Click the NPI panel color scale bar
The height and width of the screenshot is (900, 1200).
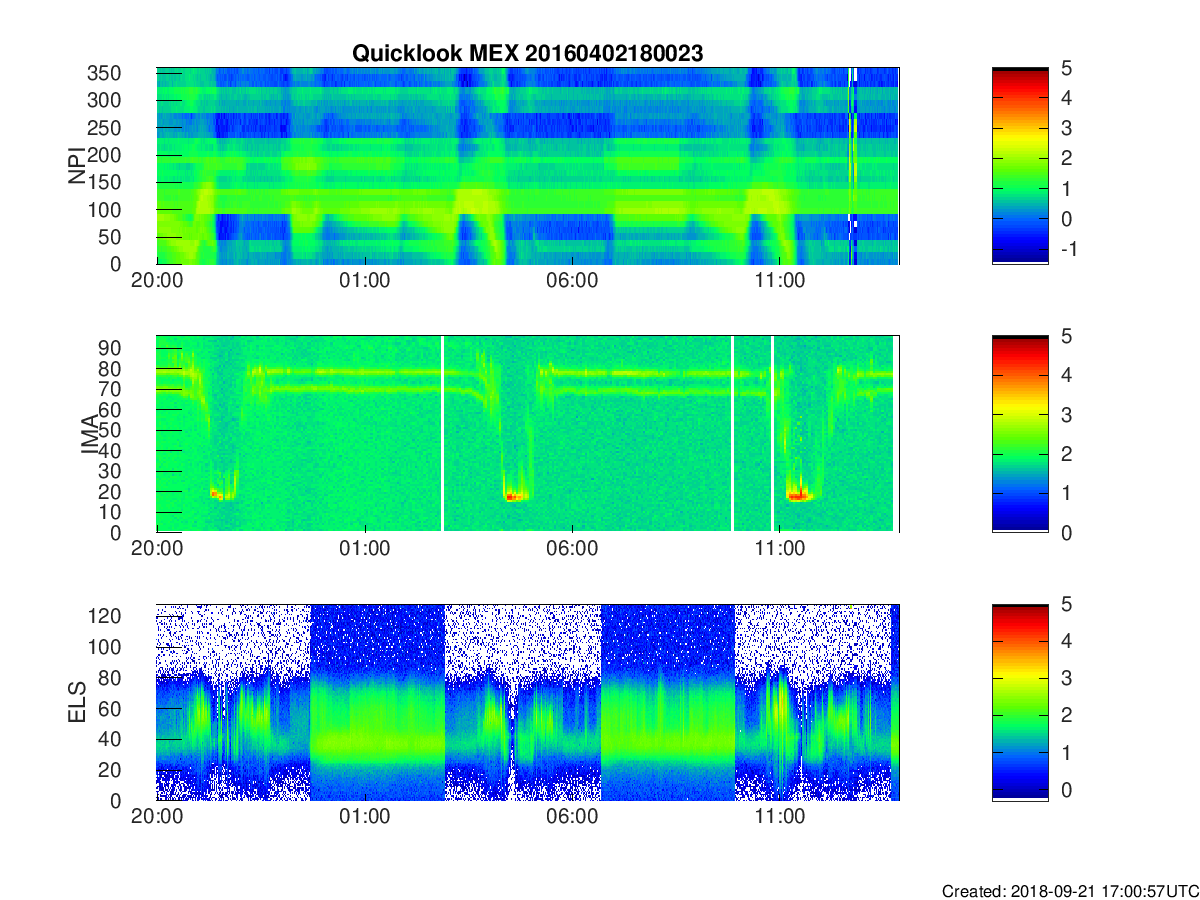(x=1020, y=166)
